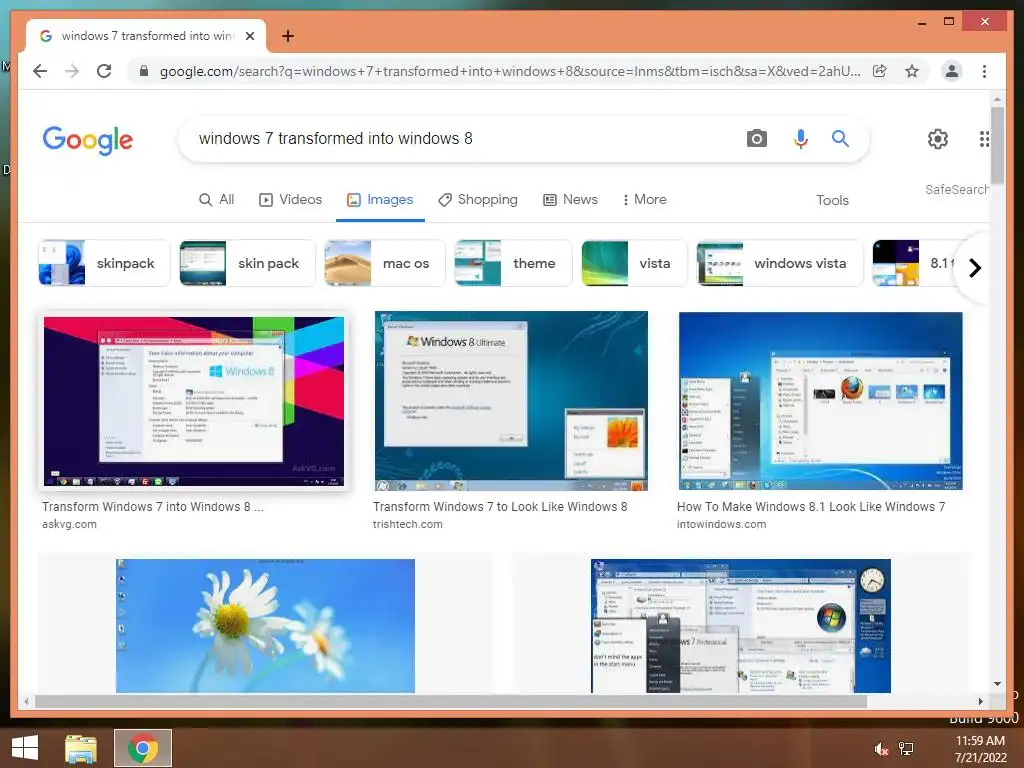Open File Explorer from the taskbar

81,748
